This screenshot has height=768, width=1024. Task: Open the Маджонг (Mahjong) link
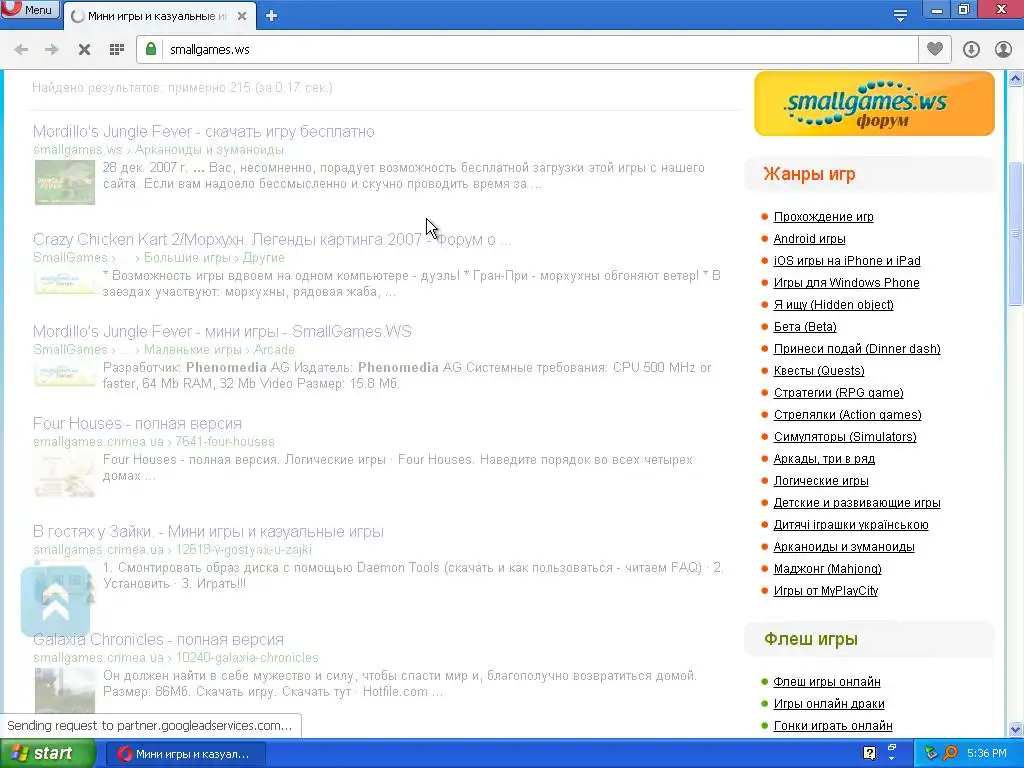click(x=827, y=569)
